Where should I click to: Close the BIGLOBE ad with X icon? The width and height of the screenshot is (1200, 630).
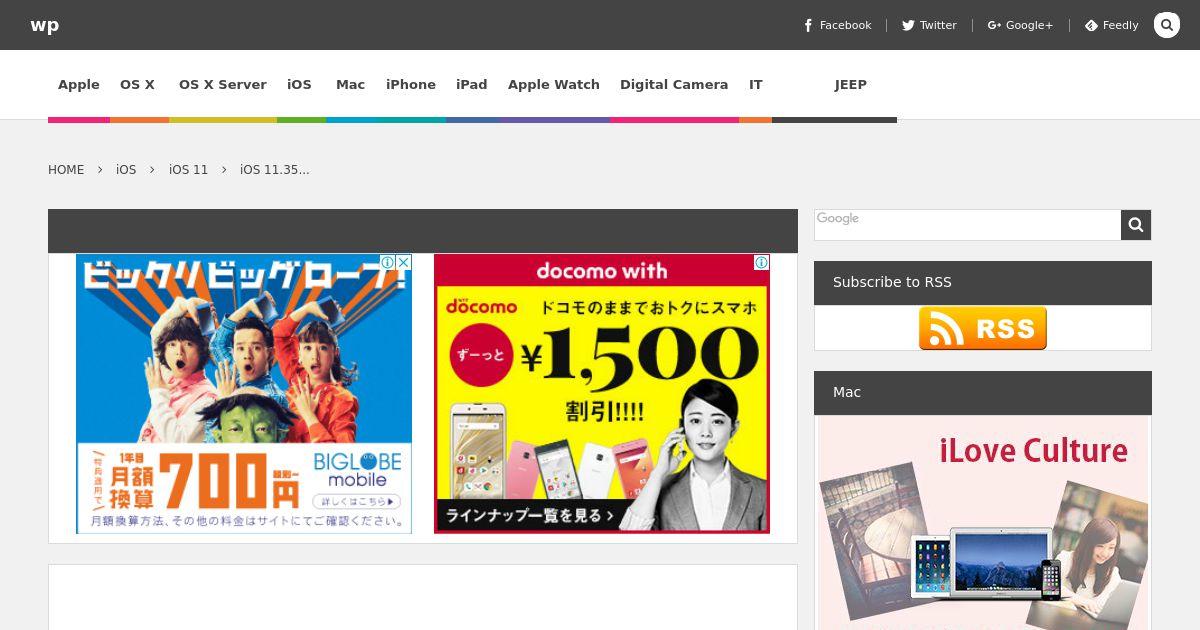click(x=404, y=262)
